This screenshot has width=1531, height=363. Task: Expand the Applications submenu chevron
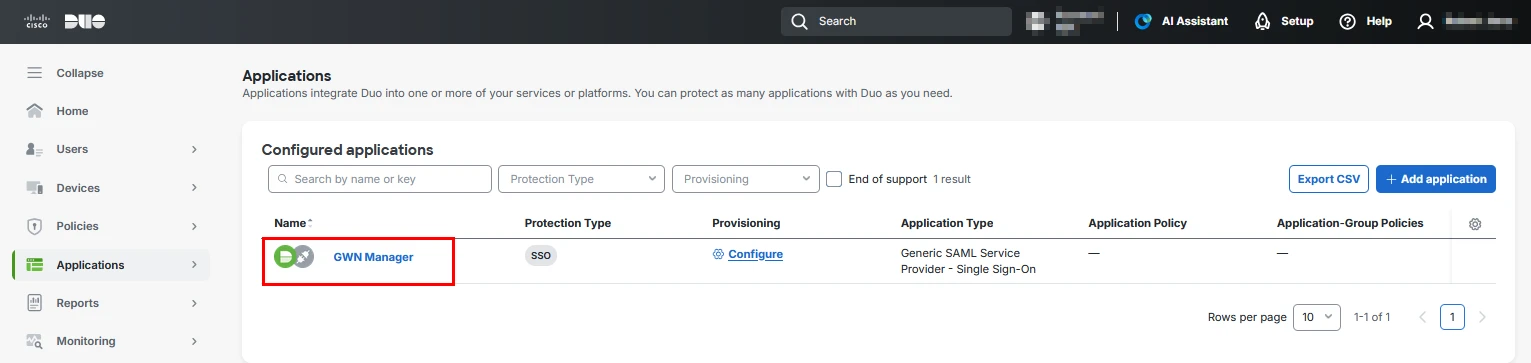(194, 265)
